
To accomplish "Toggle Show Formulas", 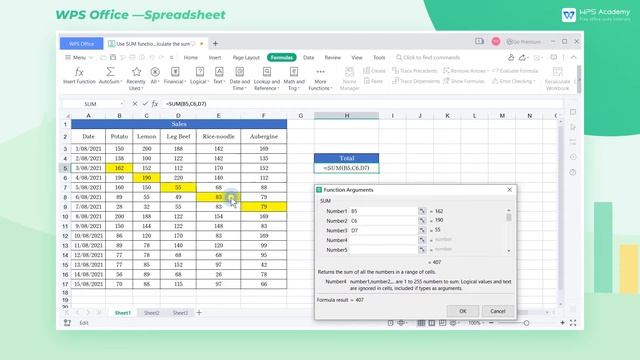I will (464, 81).
